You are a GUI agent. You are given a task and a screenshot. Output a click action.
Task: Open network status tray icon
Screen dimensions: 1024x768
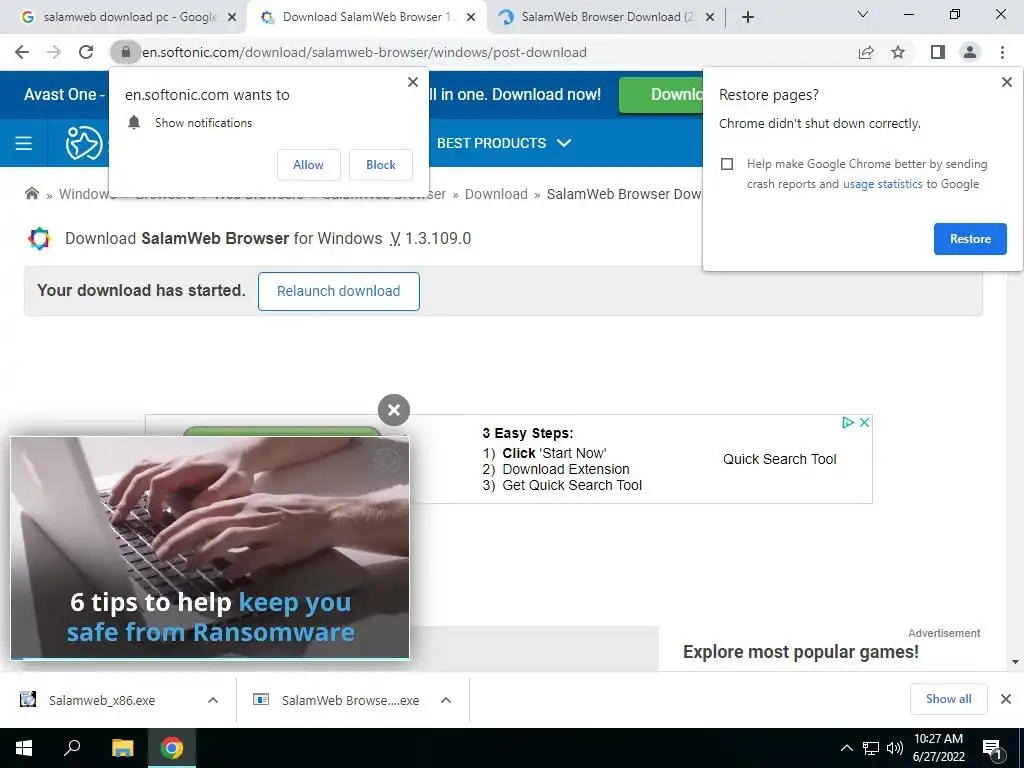click(x=871, y=748)
